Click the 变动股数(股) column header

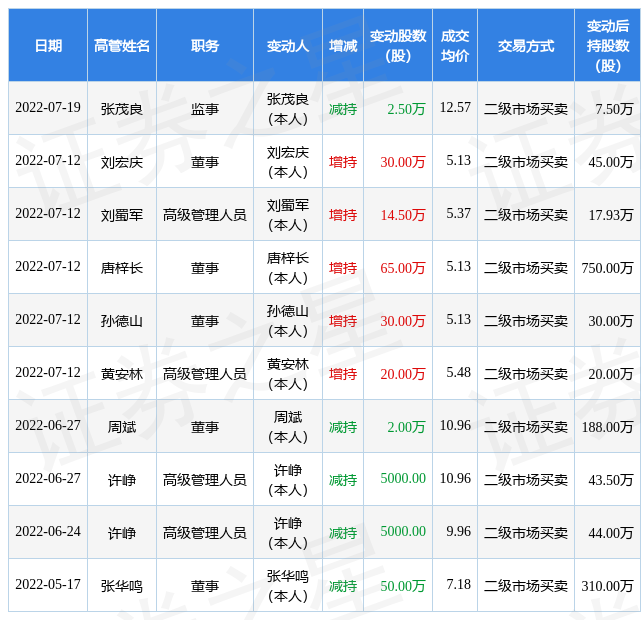coord(398,45)
